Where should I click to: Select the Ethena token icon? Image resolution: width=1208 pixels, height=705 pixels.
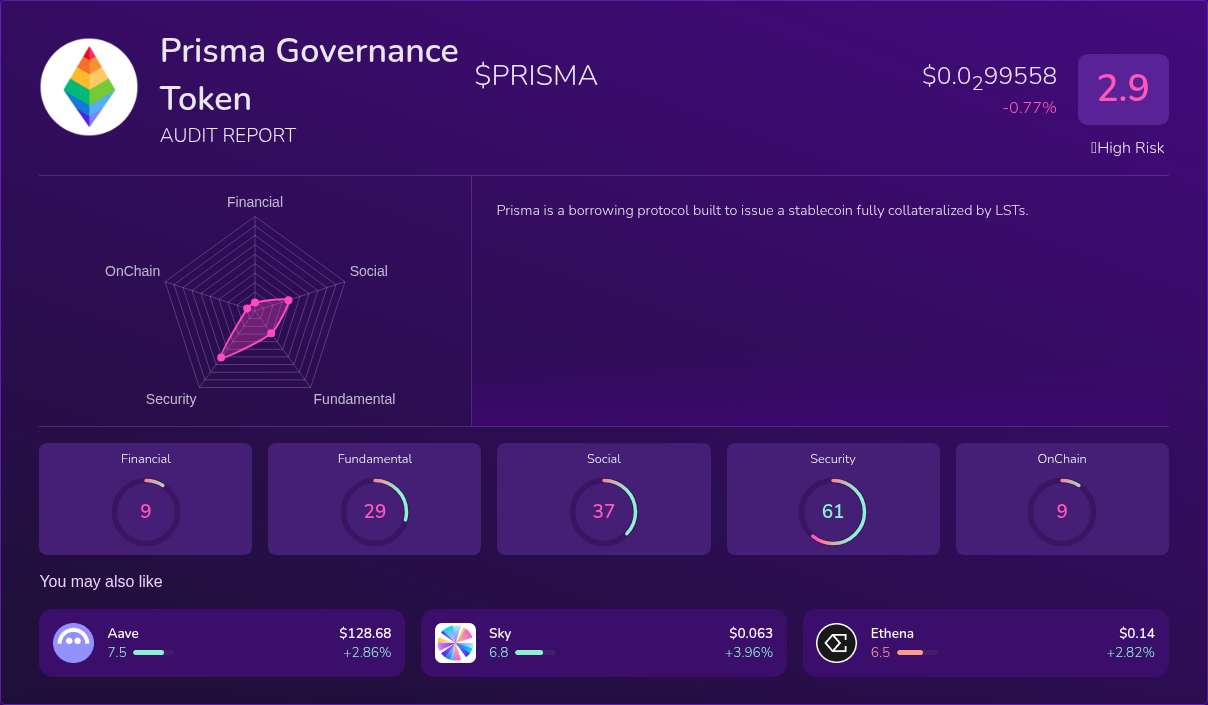coord(837,643)
